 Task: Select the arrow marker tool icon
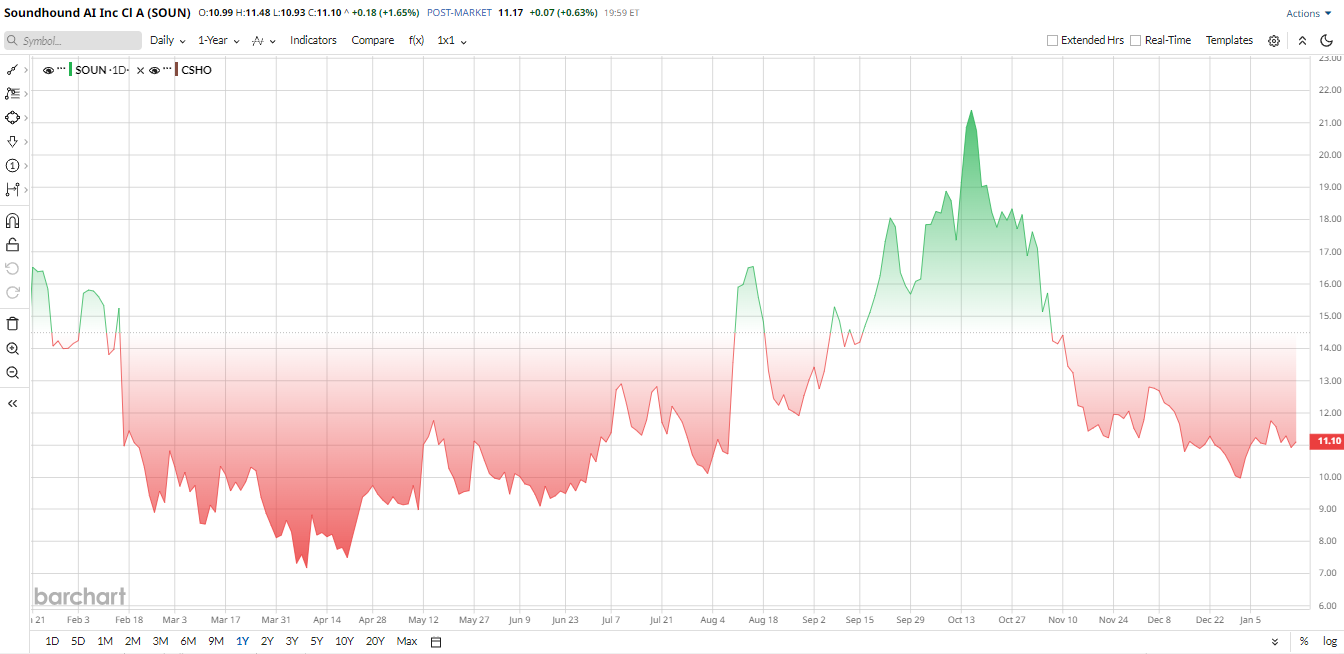pos(12,141)
